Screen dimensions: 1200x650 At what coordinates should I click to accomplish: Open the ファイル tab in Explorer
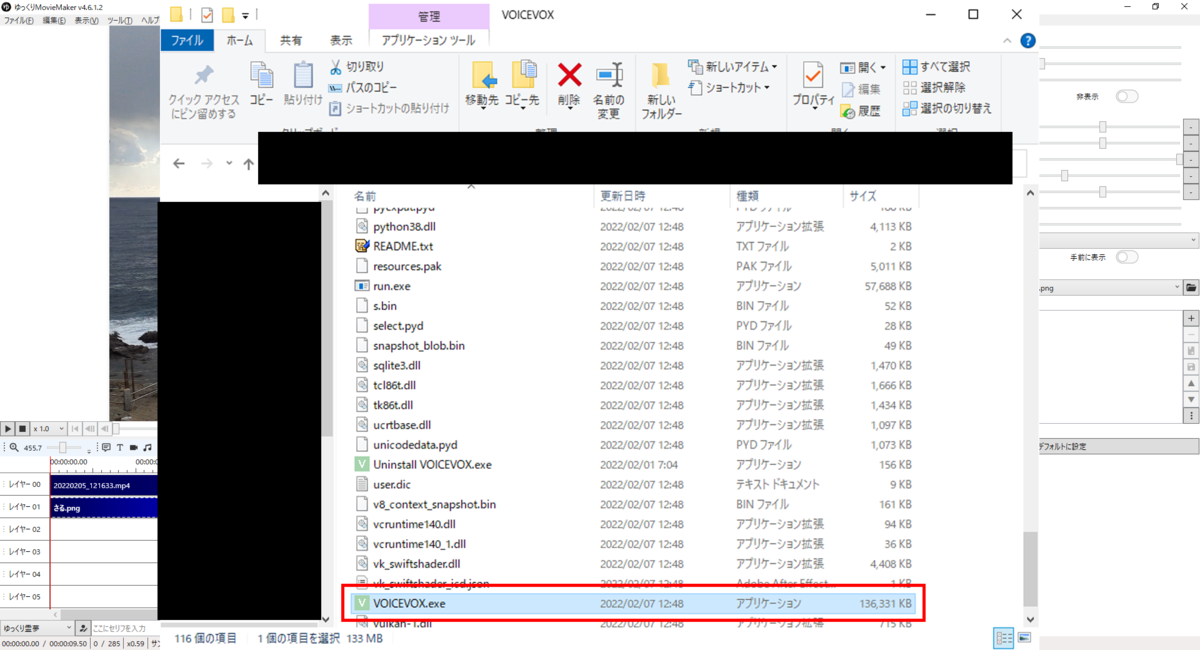(188, 41)
